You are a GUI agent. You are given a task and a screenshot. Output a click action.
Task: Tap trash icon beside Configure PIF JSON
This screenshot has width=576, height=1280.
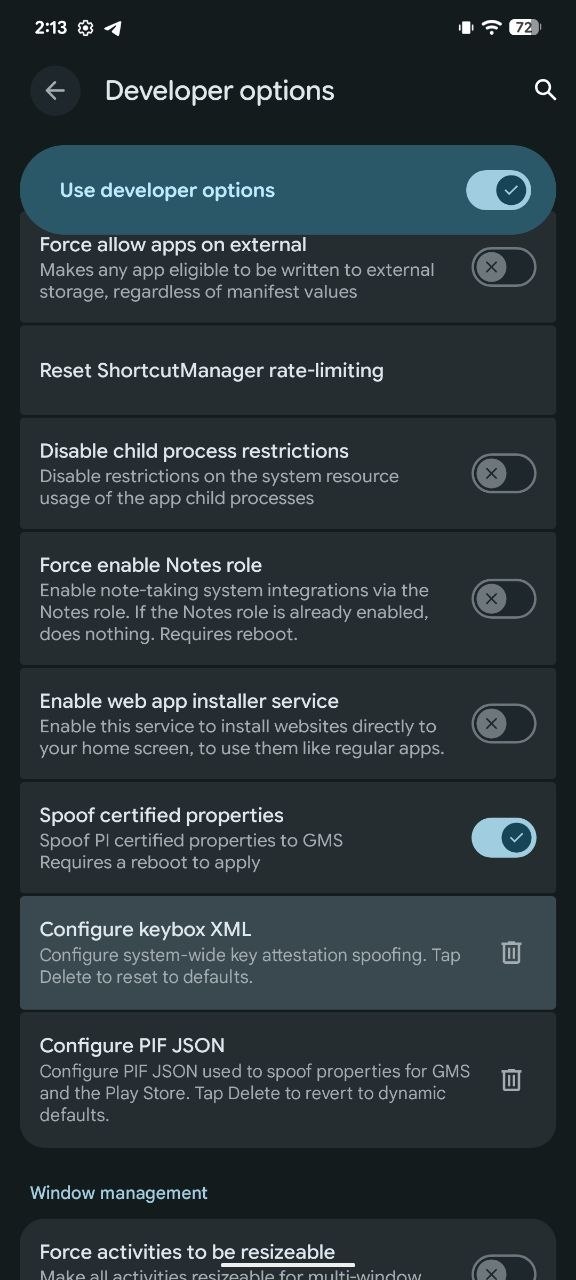[511, 1079]
